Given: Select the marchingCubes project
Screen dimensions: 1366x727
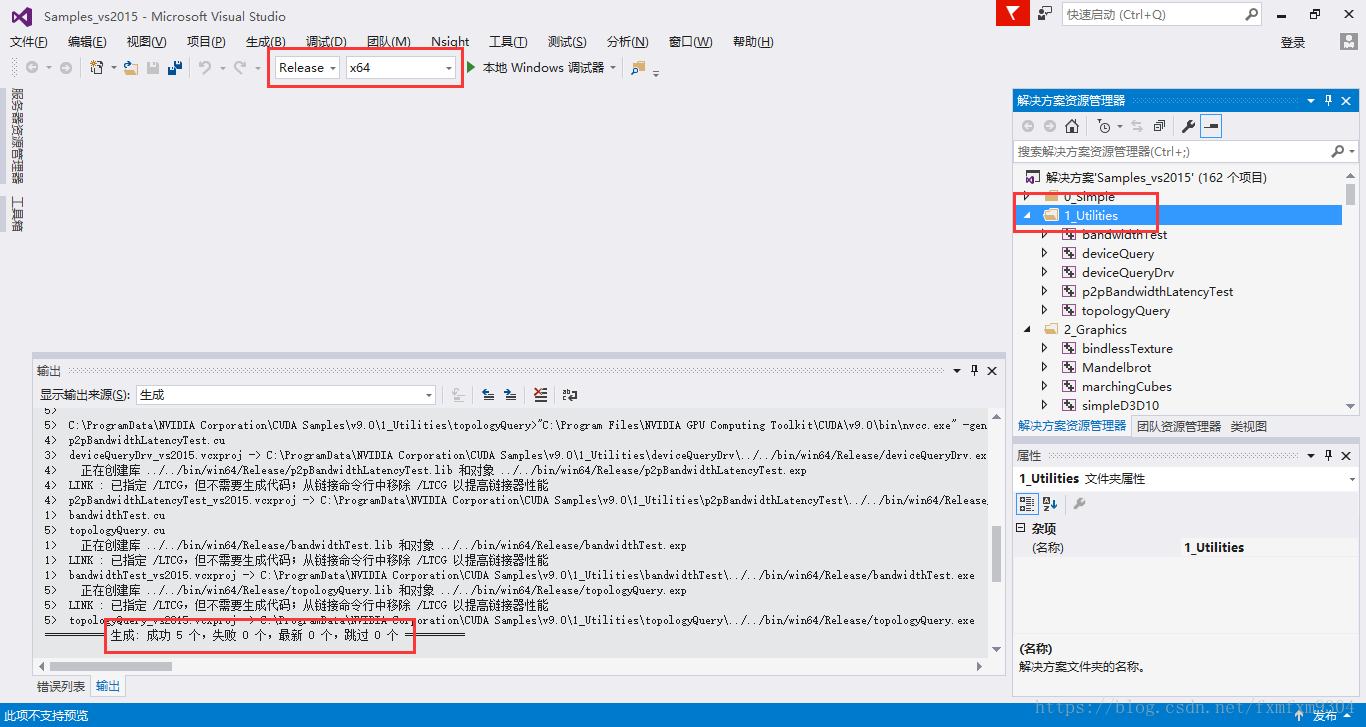Looking at the screenshot, I should tap(1126, 386).
